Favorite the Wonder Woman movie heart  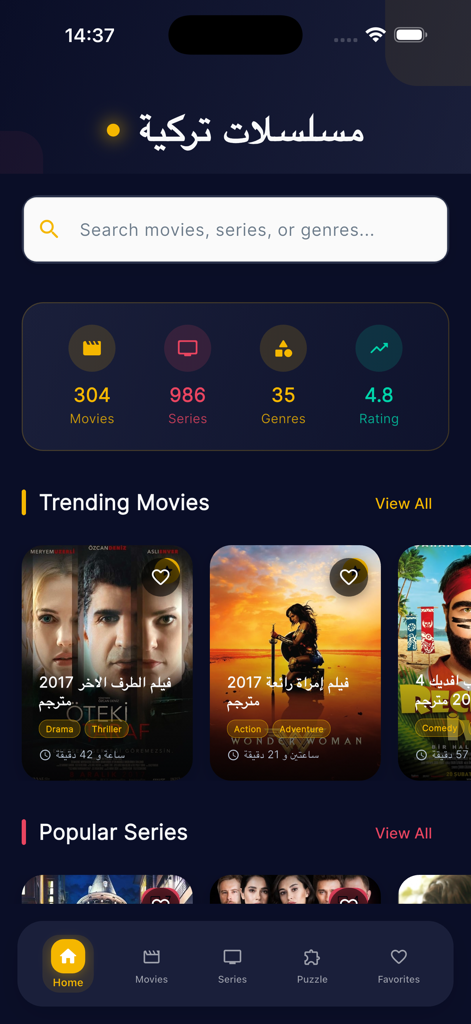tap(349, 577)
